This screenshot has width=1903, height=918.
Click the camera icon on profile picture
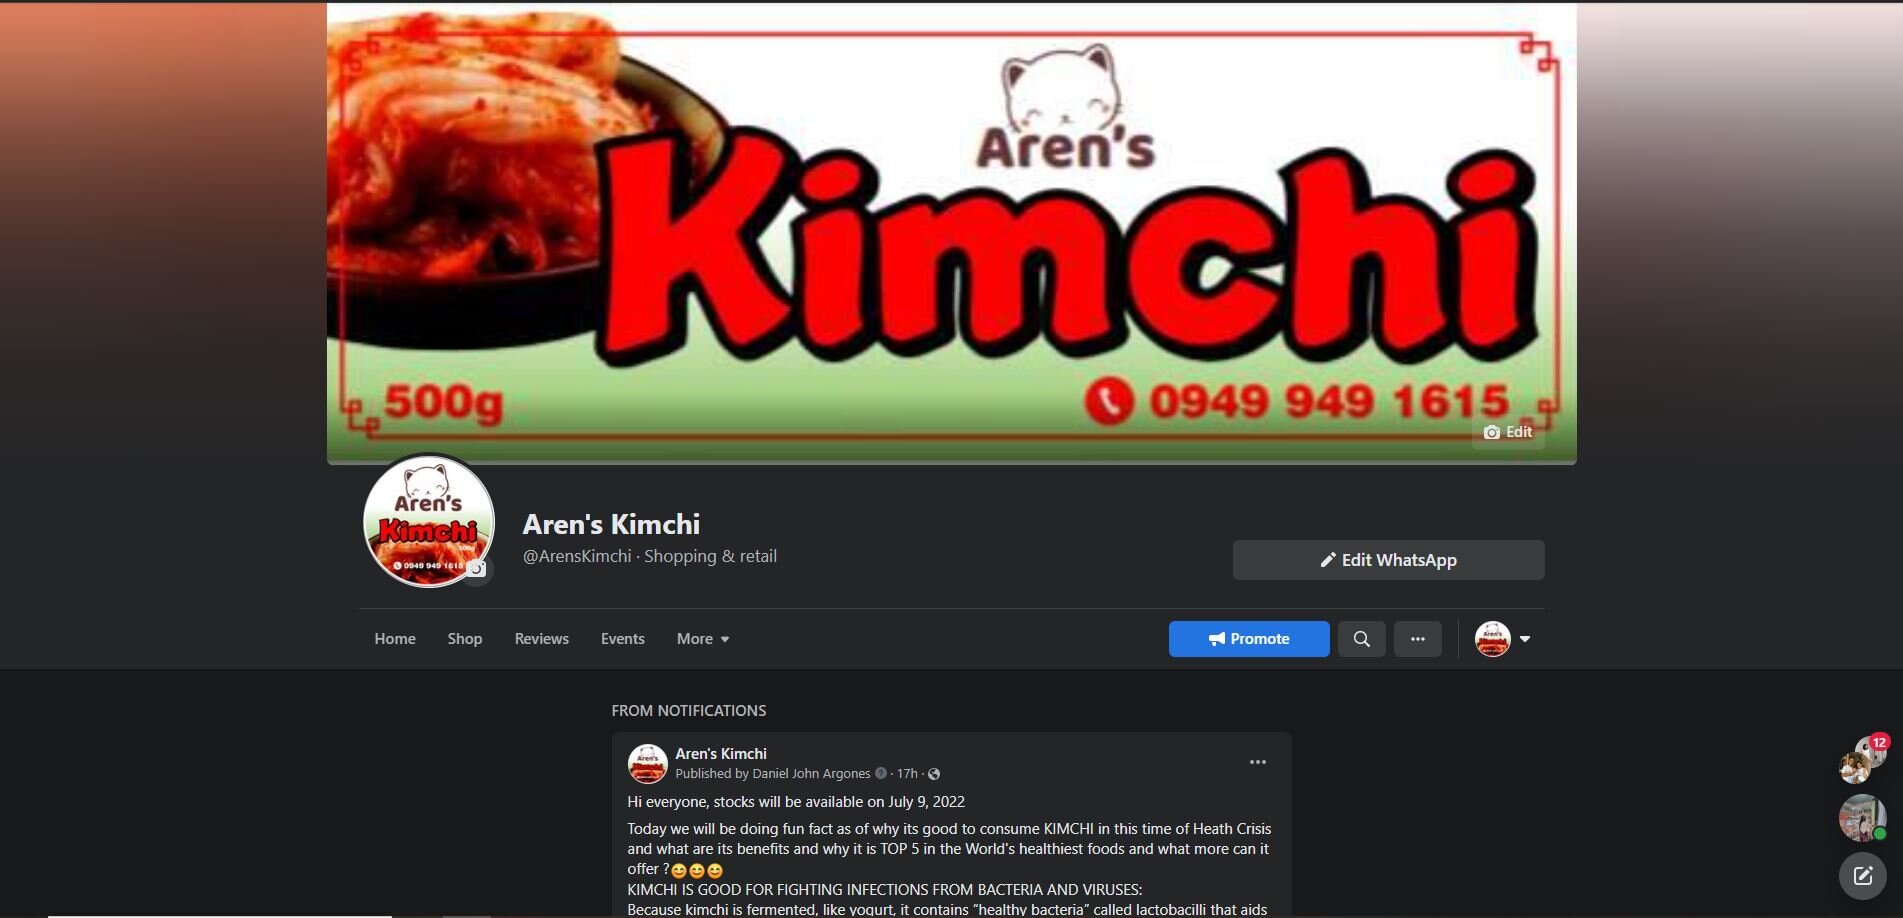click(x=478, y=569)
